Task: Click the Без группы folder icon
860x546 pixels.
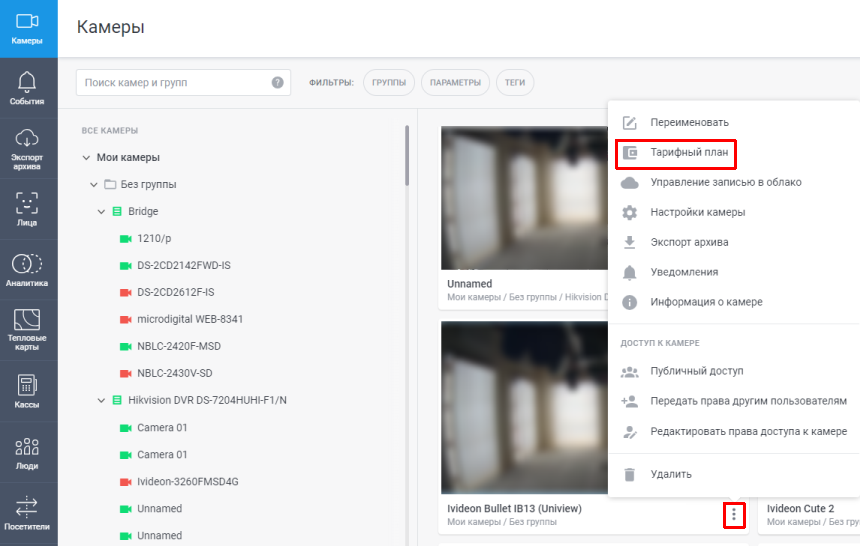Action: click(x=110, y=184)
